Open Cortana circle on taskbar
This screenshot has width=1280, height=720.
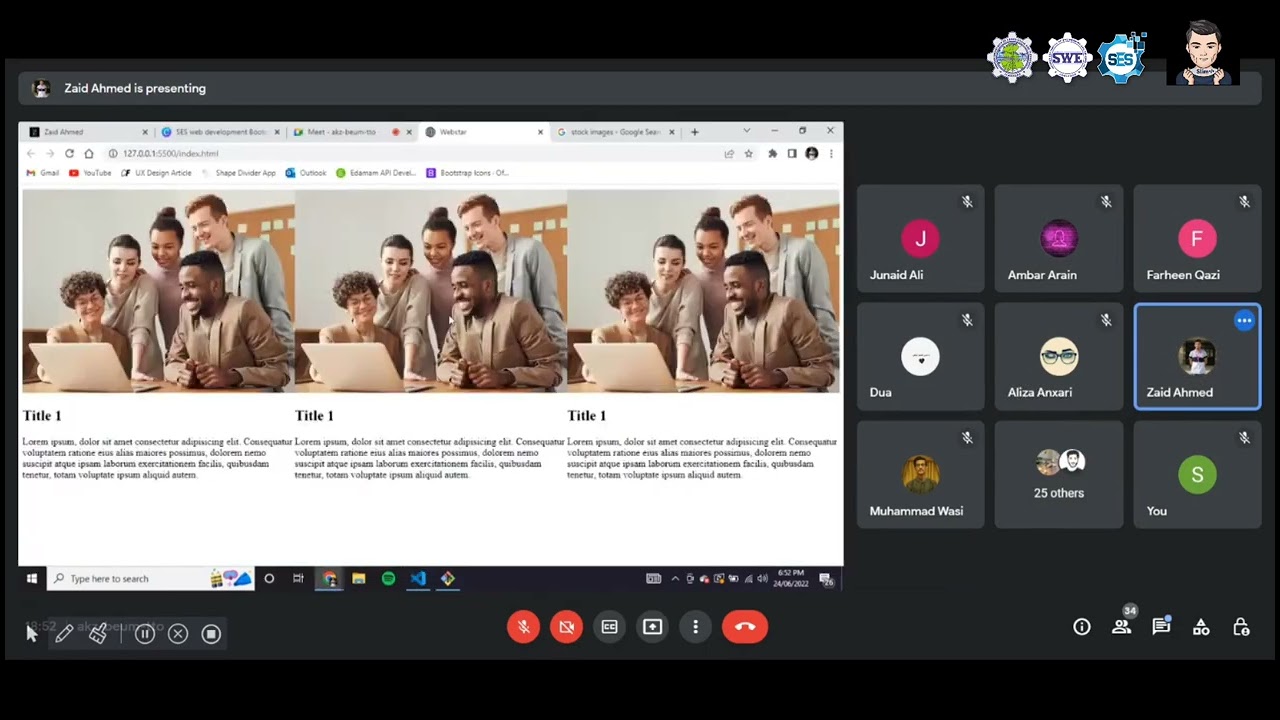[x=269, y=578]
